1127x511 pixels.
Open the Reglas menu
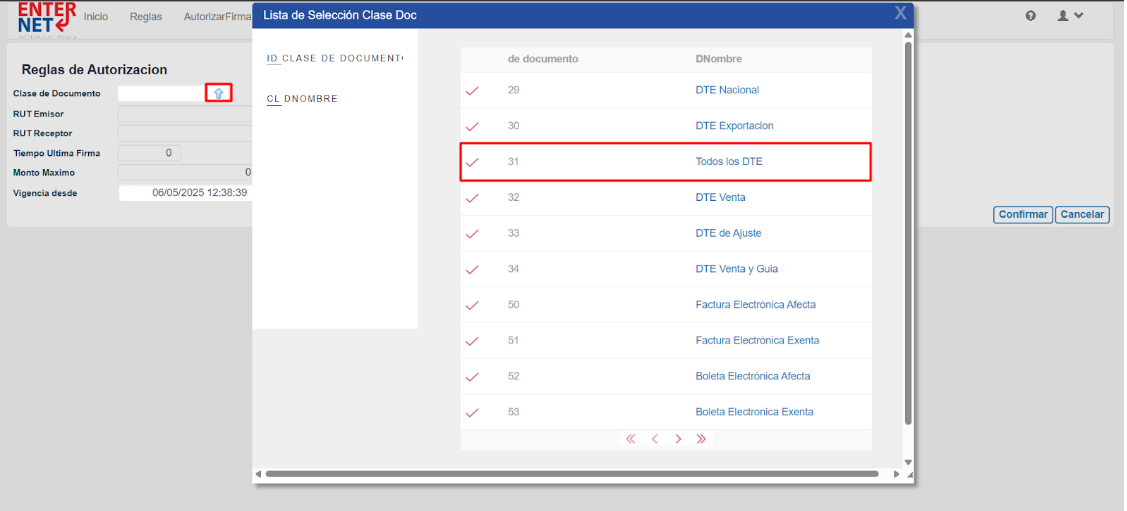click(x=146, y=17)
